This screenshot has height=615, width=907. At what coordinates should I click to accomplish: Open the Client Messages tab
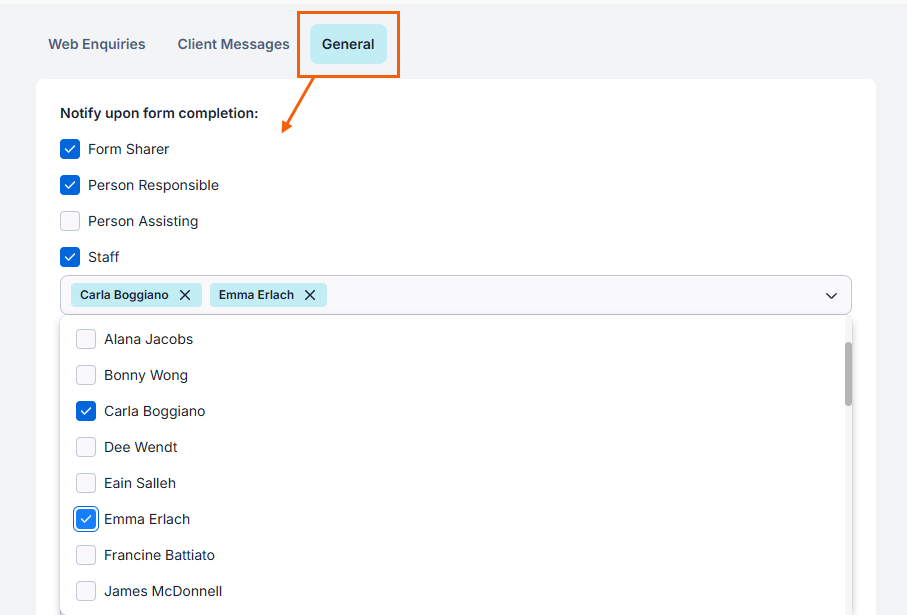coord(233,44)
